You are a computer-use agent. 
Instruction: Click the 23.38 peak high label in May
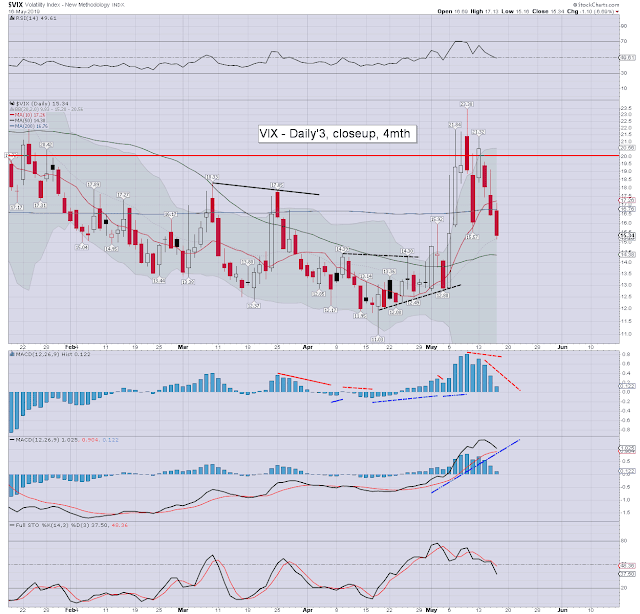[467, 104]
